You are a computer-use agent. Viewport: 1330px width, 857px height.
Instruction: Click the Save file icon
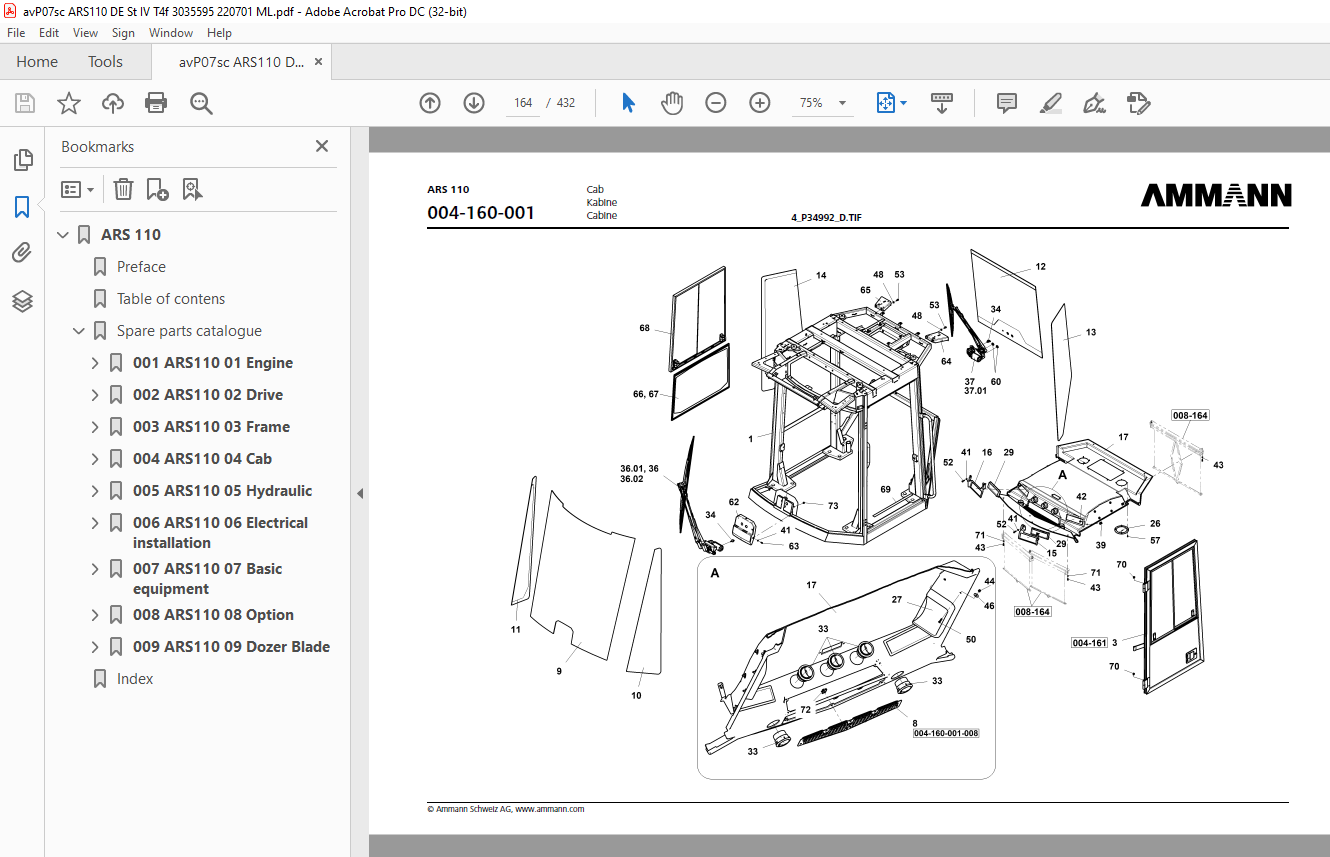25,103
